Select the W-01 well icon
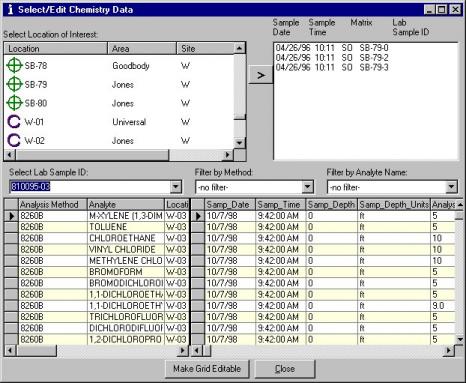466x383 pixels. pos(14,122)
